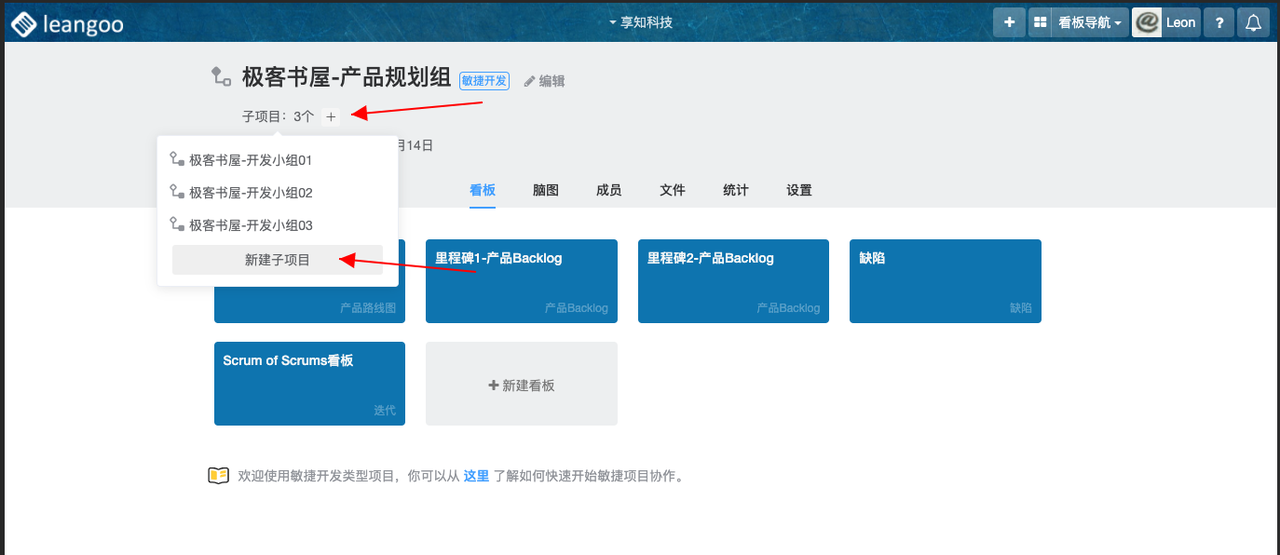The image size is (1280, 555).
Task: Select sub-project 极客书屋-开发小组01
Action: [251, 160]
